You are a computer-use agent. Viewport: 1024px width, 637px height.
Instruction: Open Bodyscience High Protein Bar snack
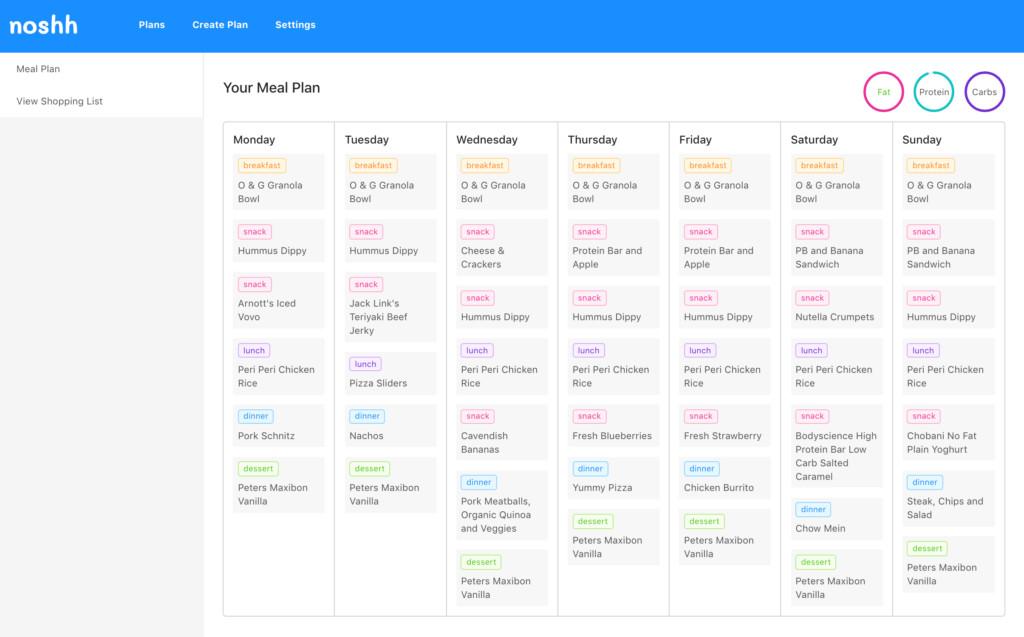click(837, 446)
